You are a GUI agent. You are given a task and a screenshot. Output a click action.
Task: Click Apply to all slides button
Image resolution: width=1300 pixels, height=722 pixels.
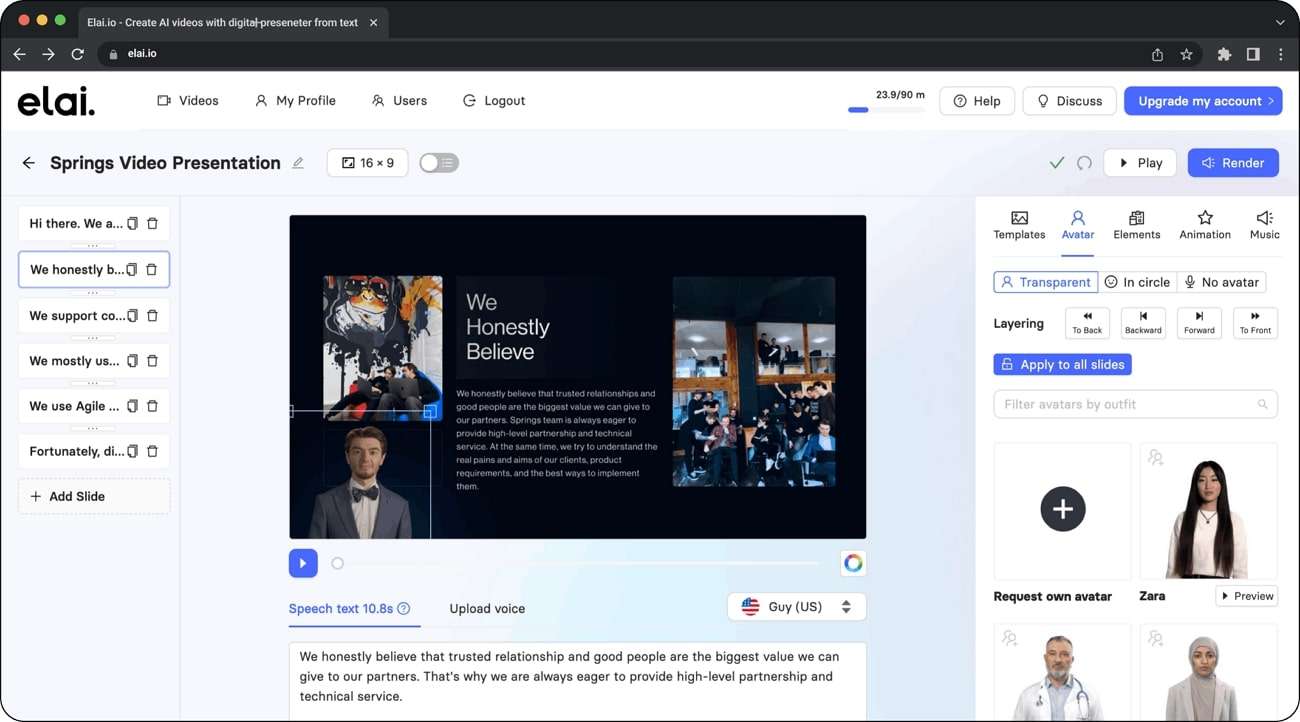[1062, 365]
